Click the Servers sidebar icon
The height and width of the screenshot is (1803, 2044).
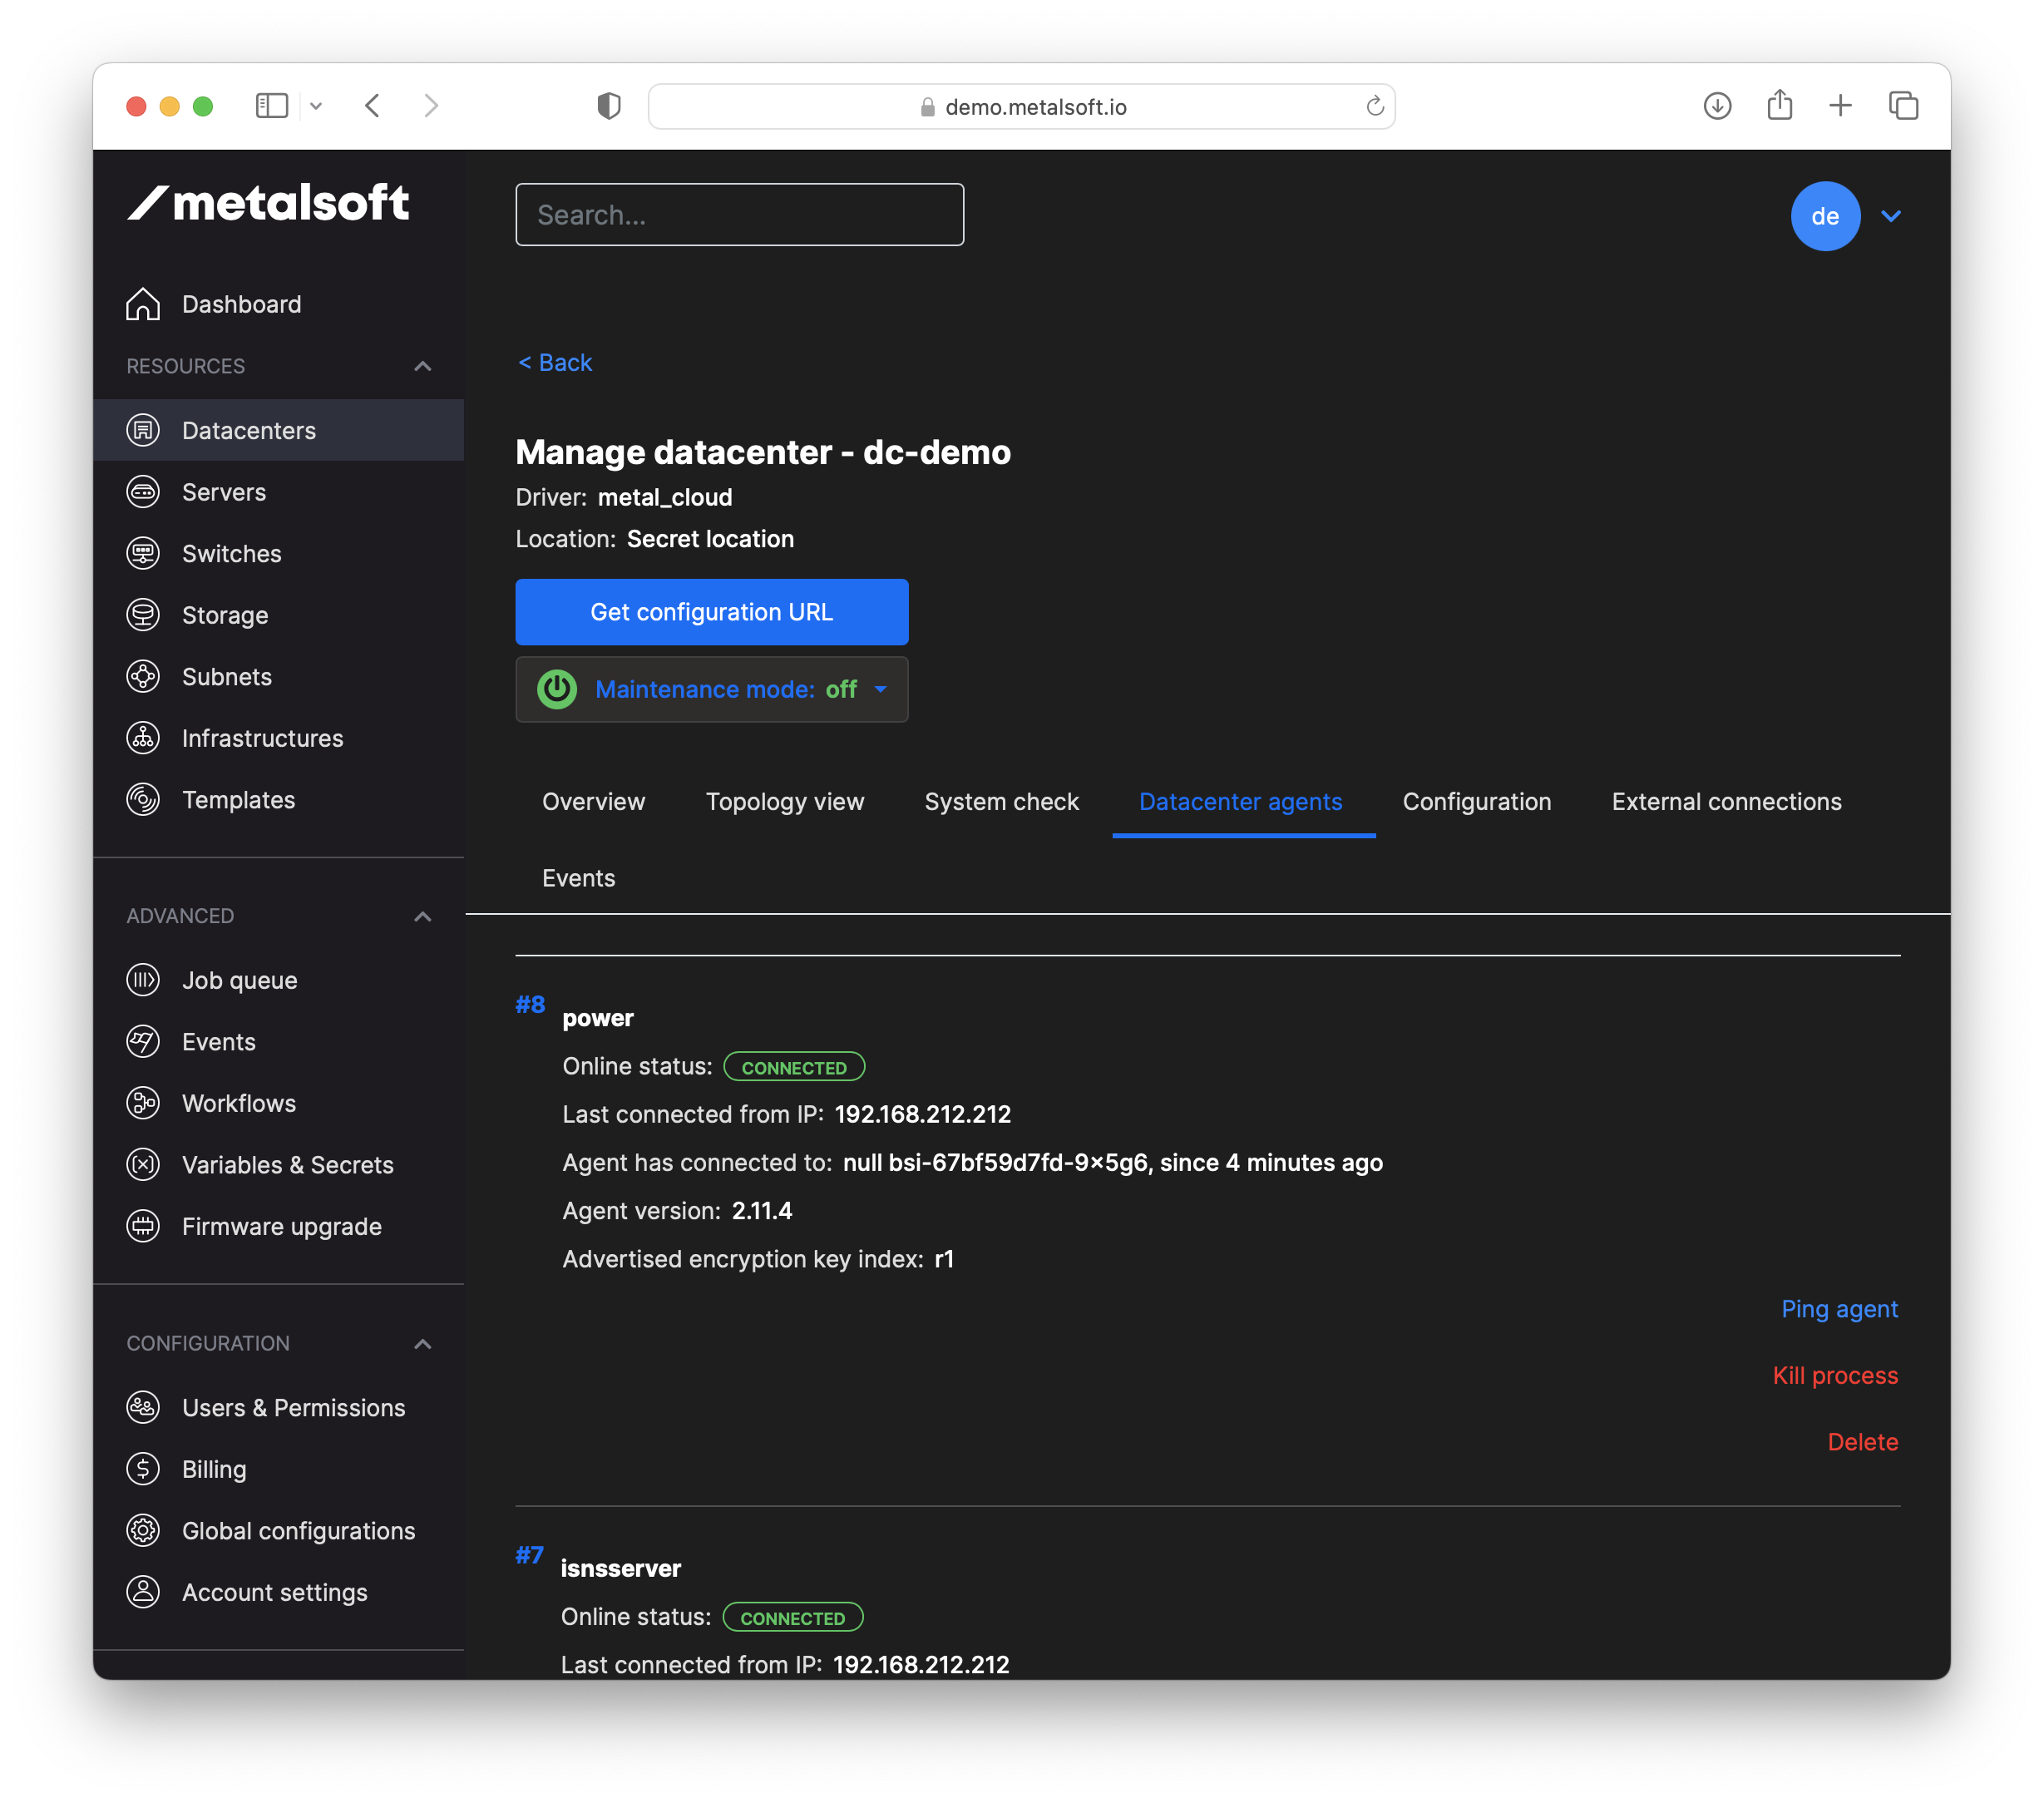[x=143, y=492]
